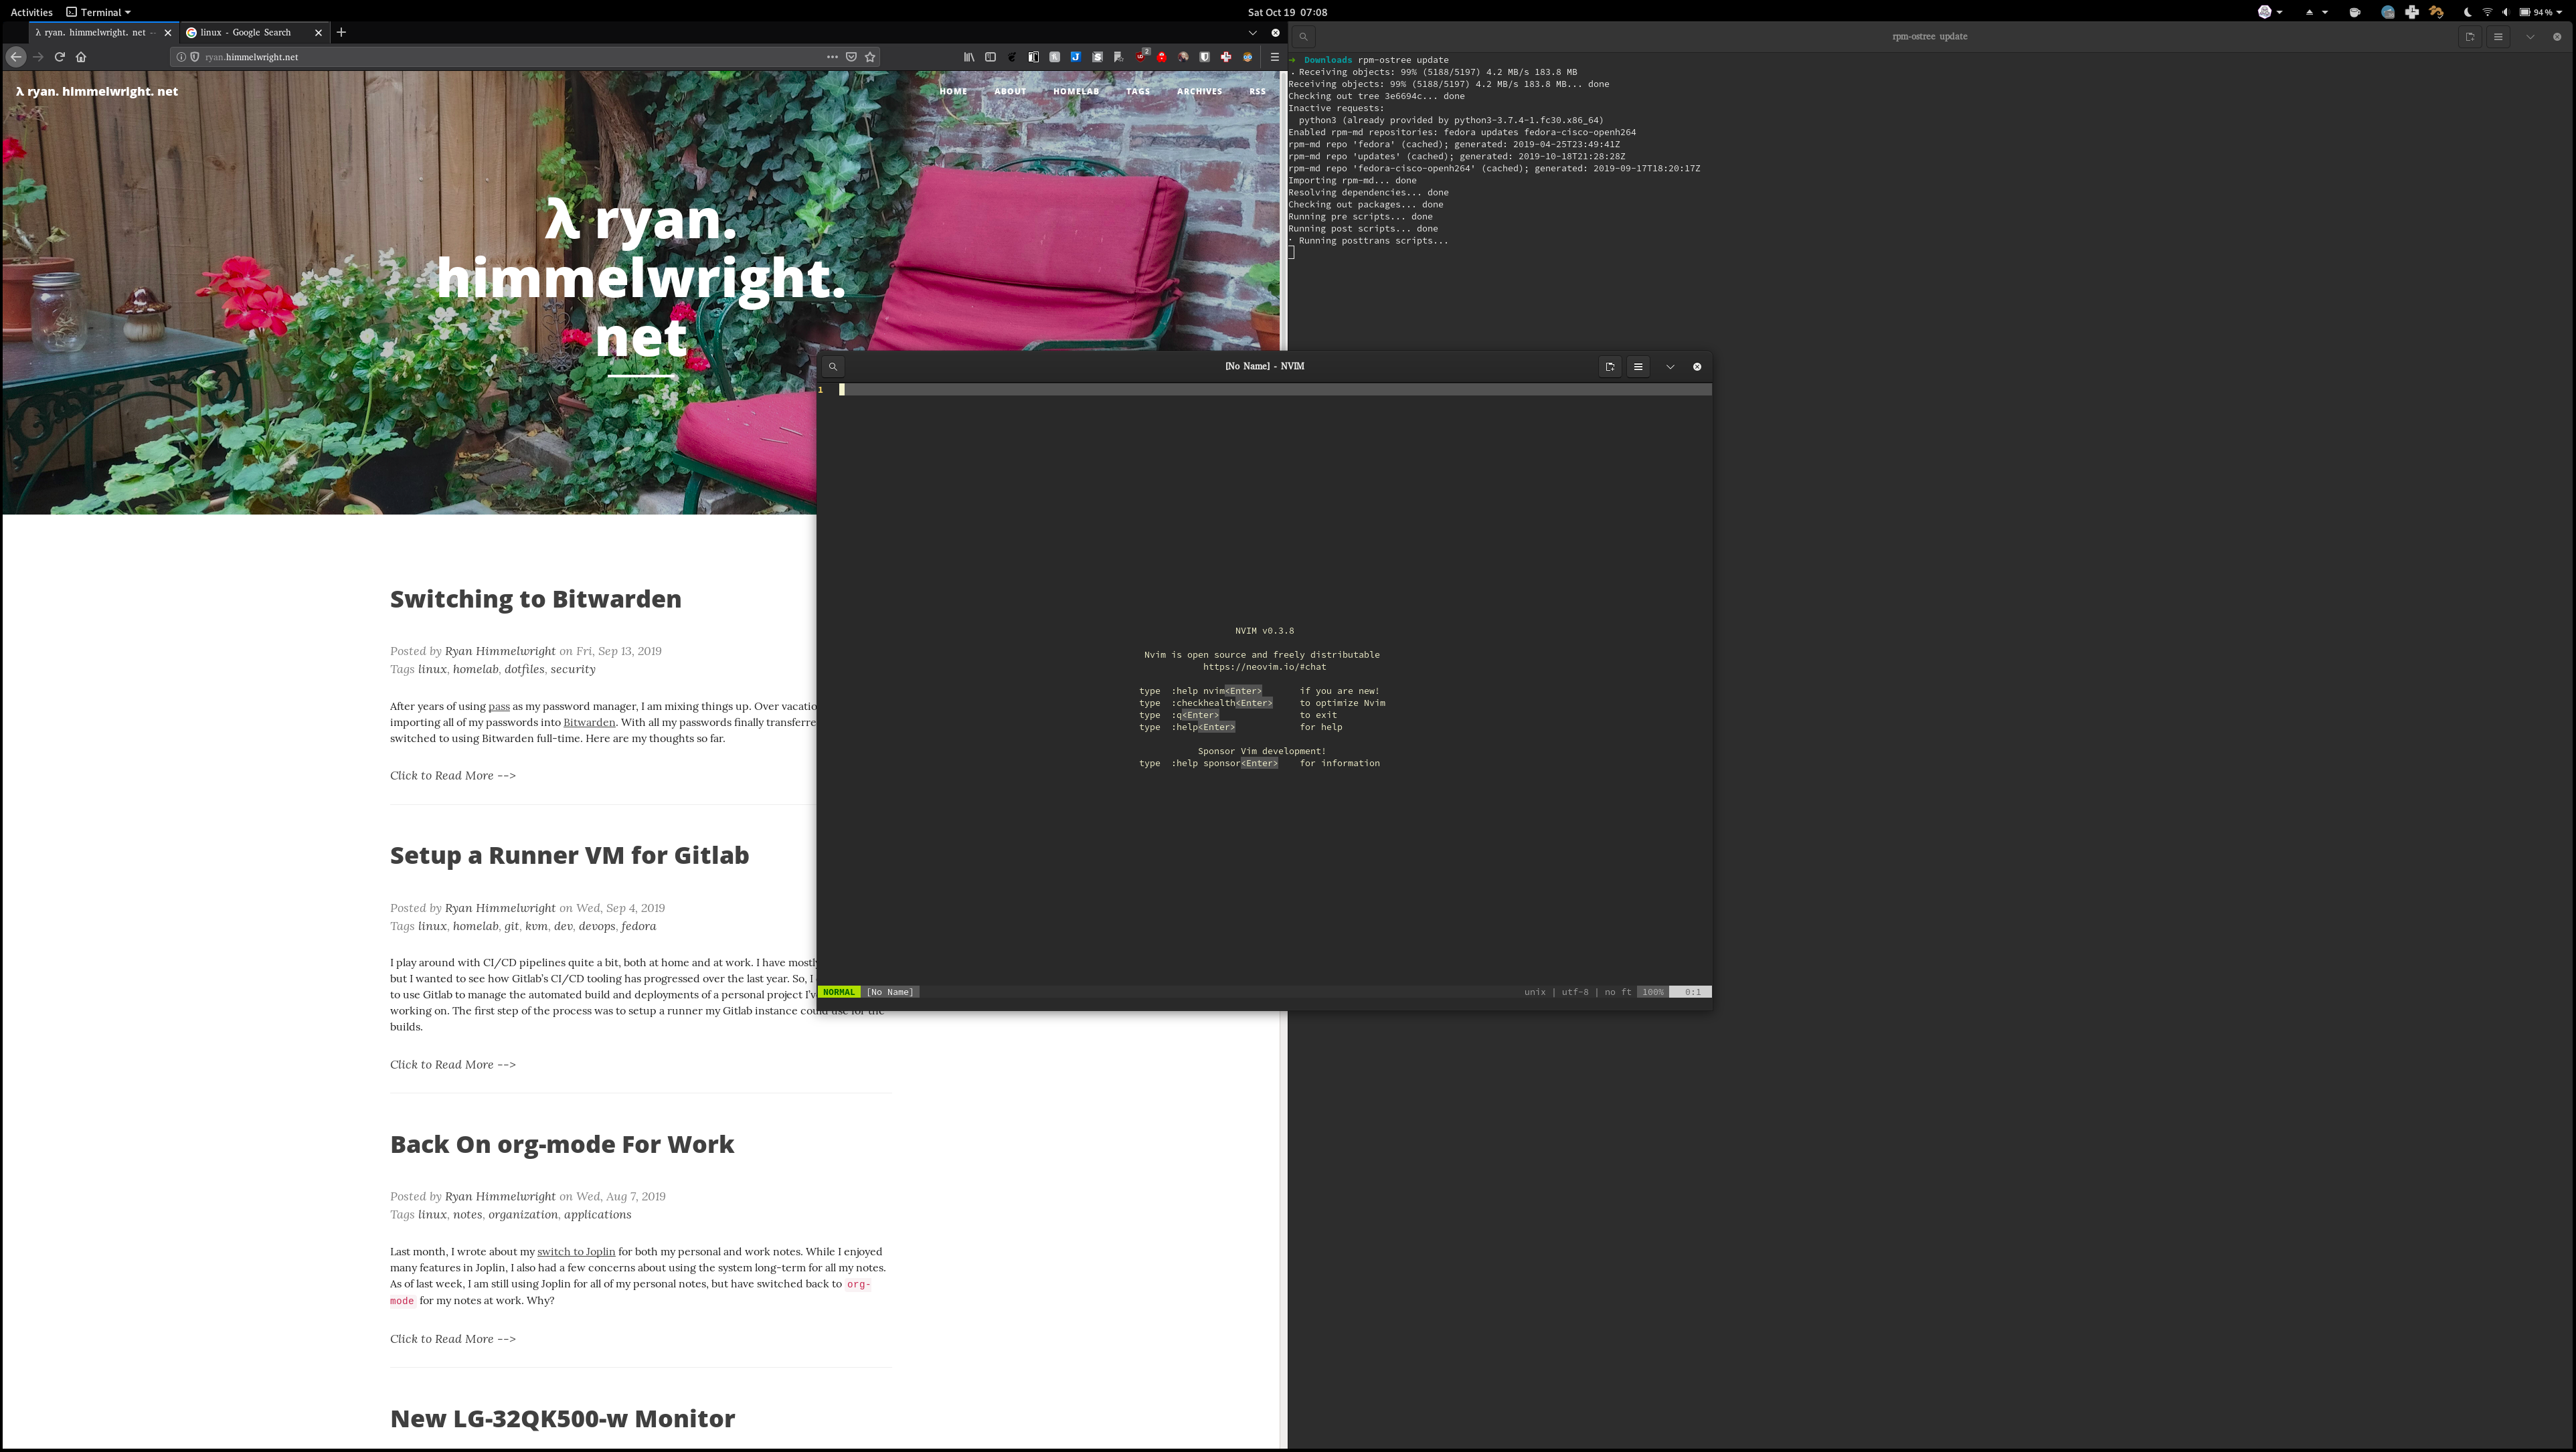Toggle Firefox sidebar view
Screen dimensions: 2576x1452
point(990,57)
